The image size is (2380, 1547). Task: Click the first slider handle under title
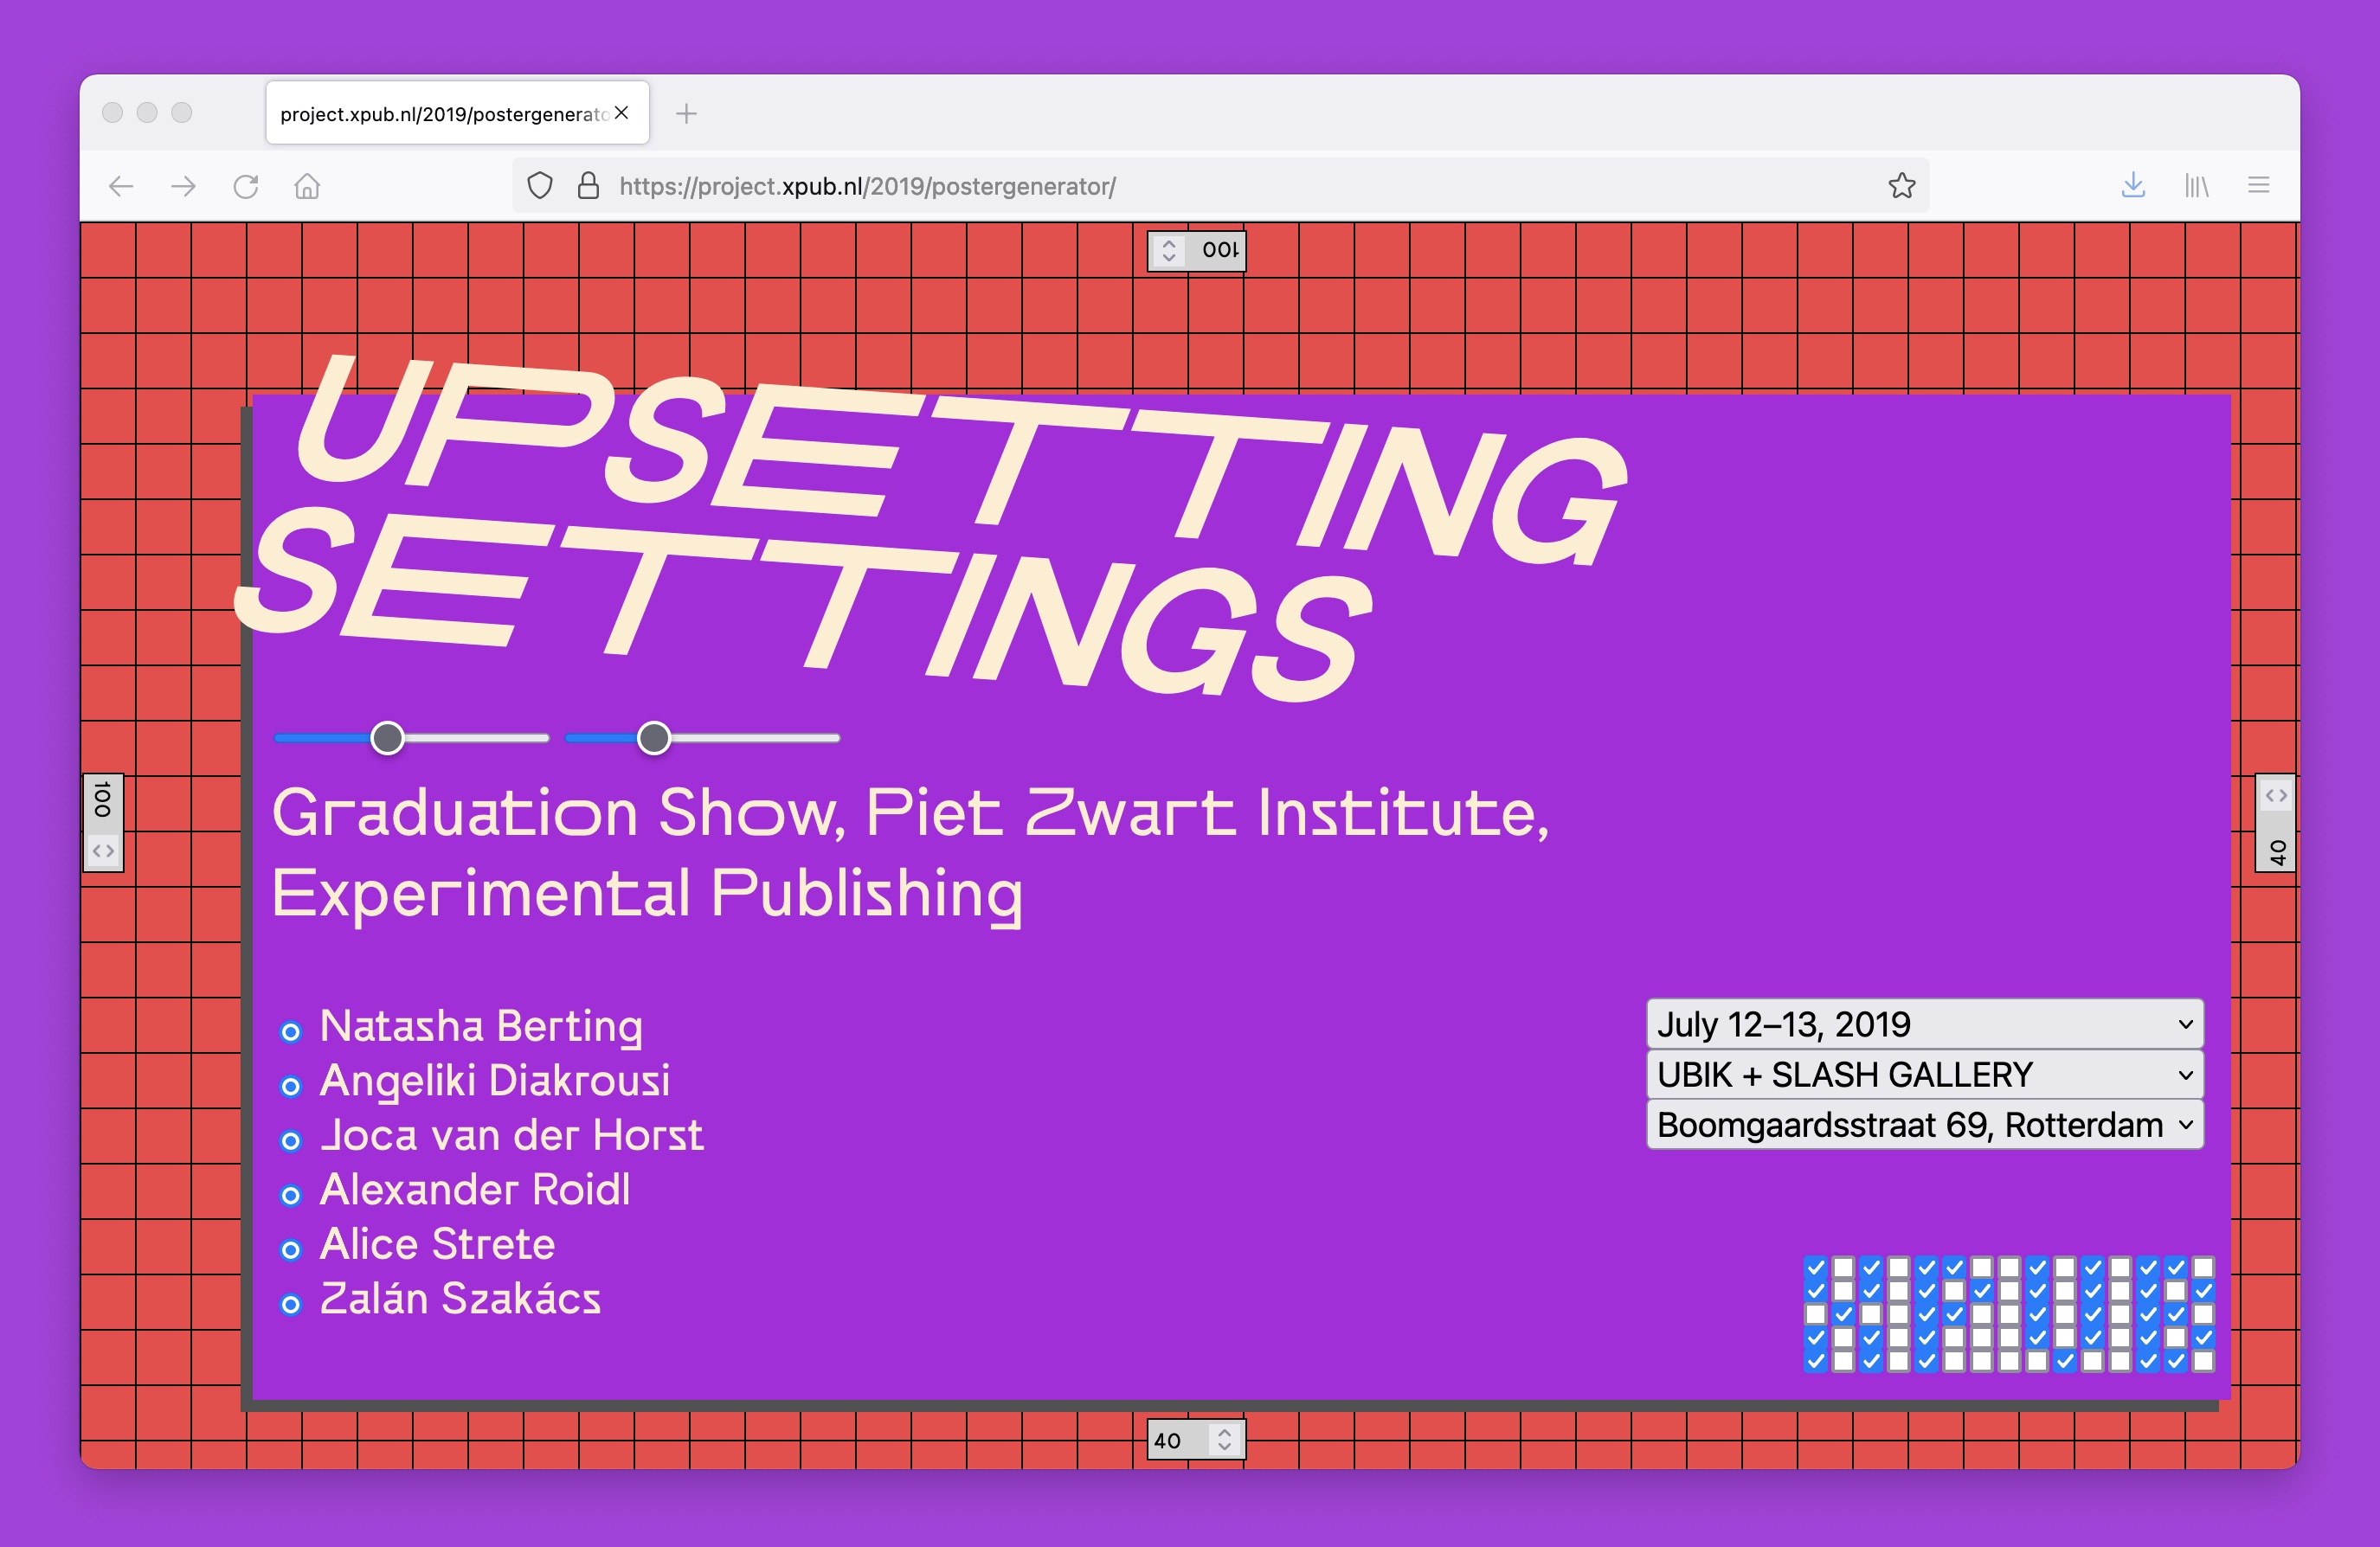[x=387, y=738]
